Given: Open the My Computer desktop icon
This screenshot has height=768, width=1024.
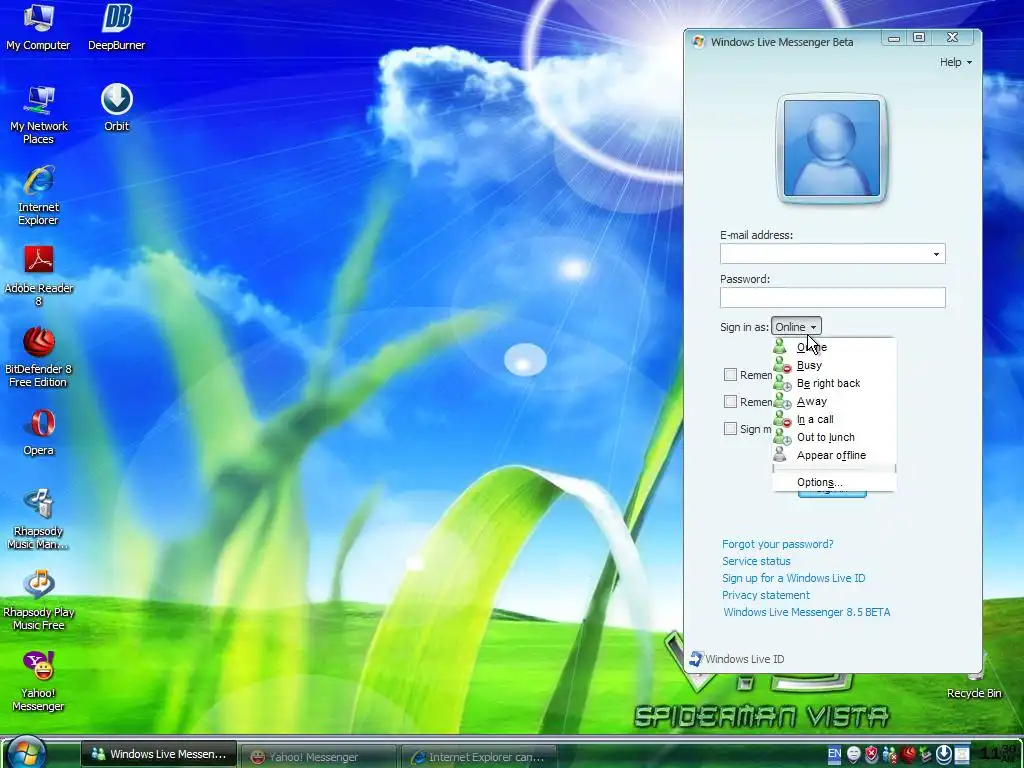Looking at the screenshot, I should 38,27.
